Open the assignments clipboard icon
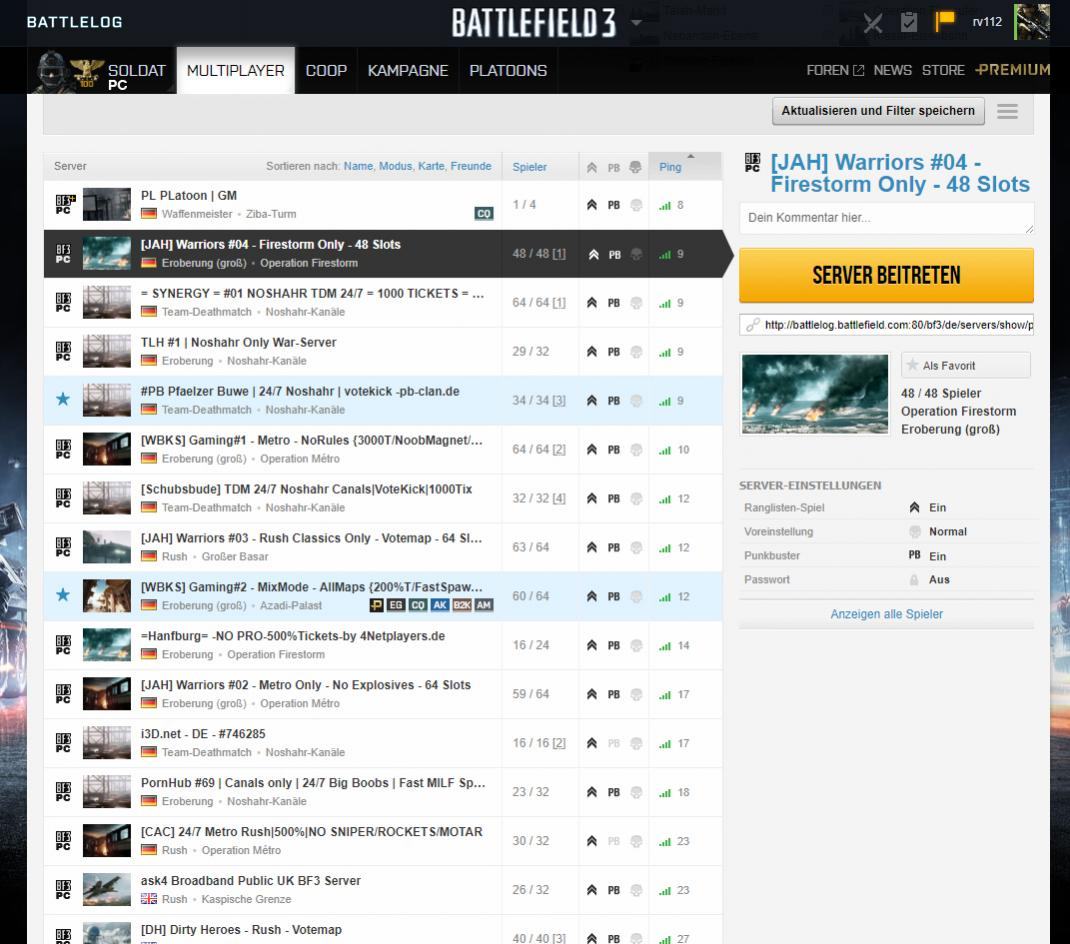This screenshot has width=1070, height=944. [909, 22]
